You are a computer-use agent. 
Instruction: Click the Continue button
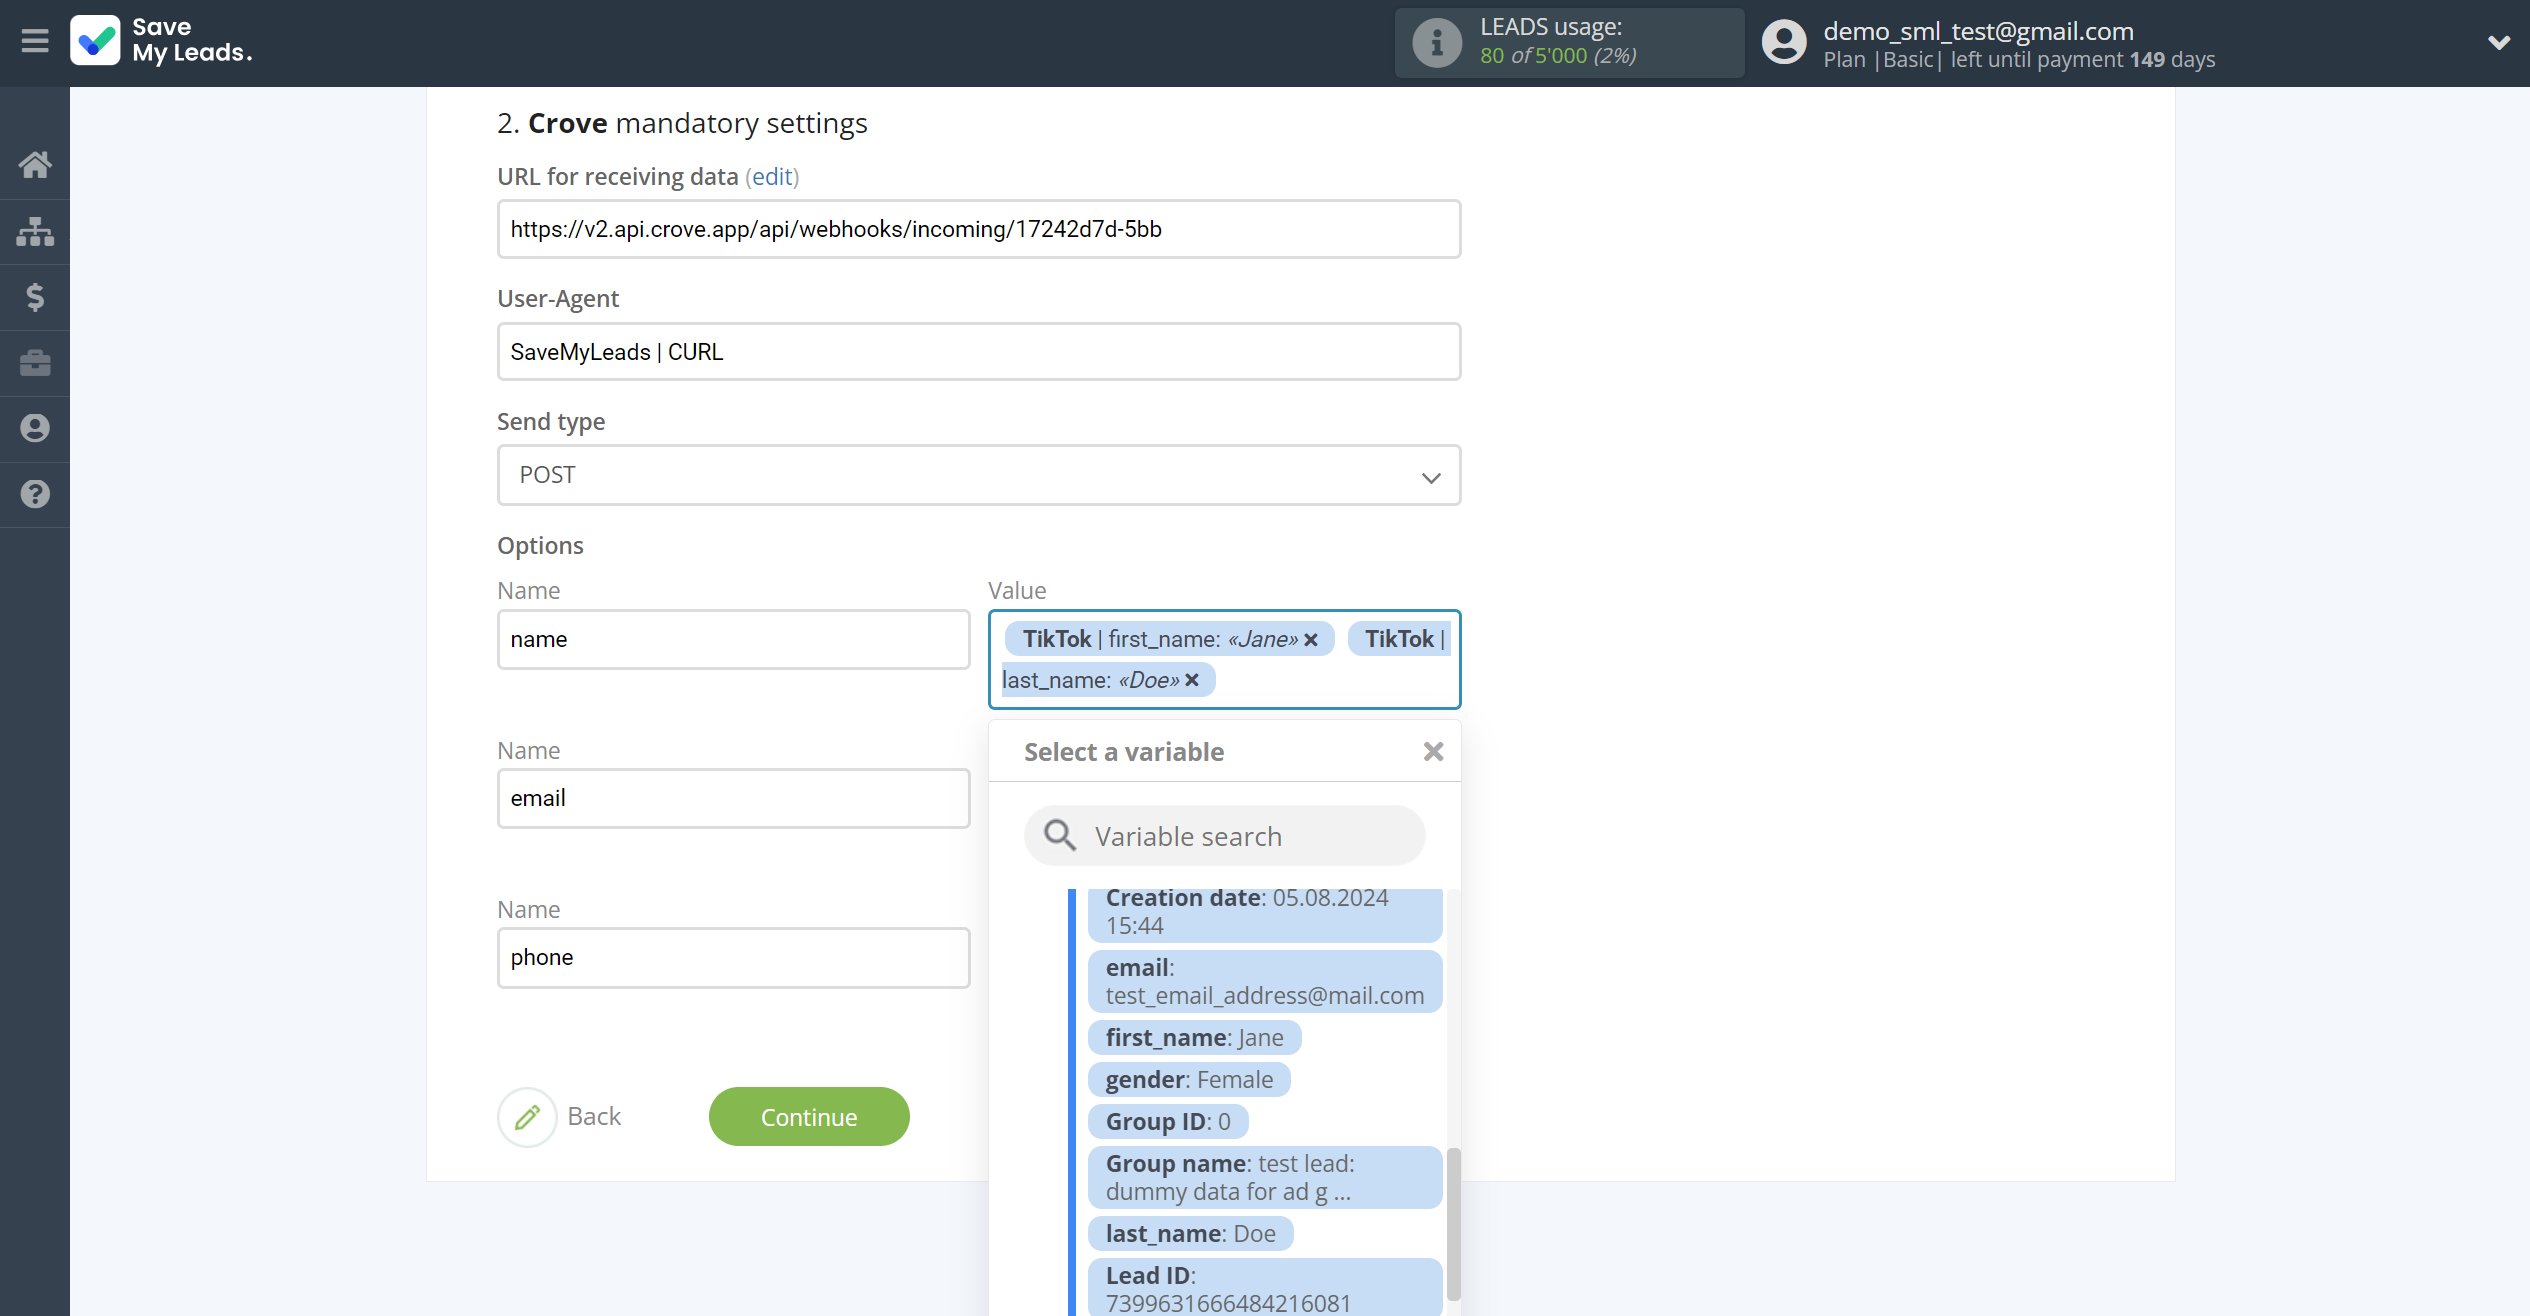(x=809, y=1117)
